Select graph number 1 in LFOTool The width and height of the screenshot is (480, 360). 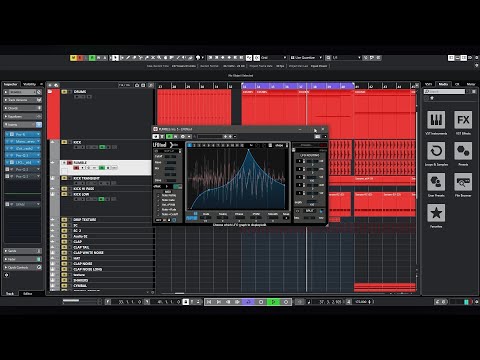(x=190, y=145)
